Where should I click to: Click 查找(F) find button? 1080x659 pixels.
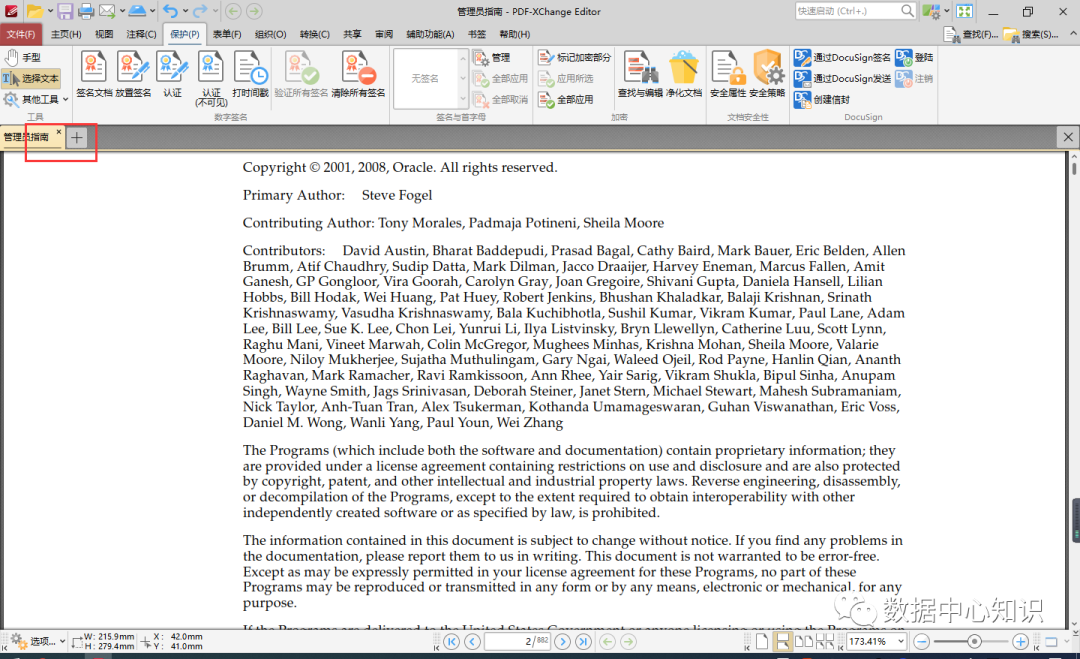tap(970, 34)
